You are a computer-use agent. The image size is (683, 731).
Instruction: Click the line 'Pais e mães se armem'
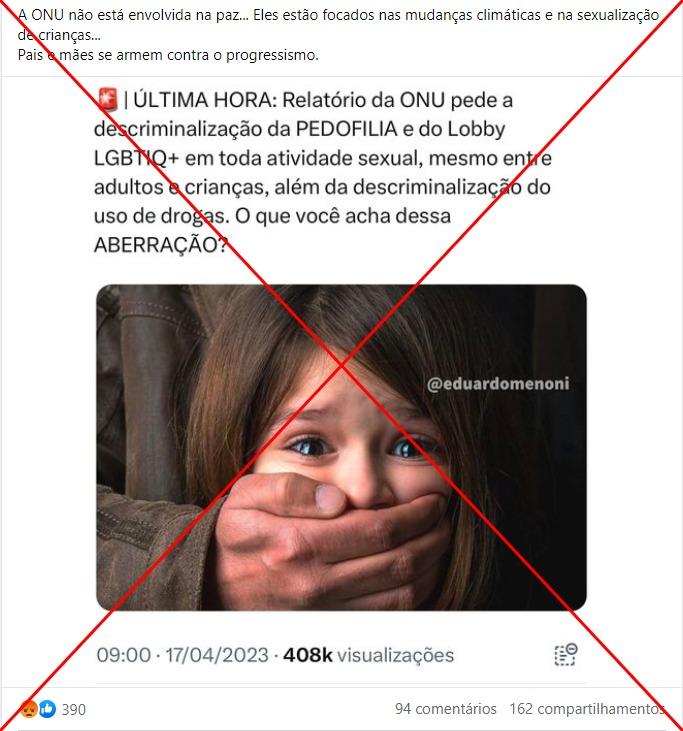point(168,55)
